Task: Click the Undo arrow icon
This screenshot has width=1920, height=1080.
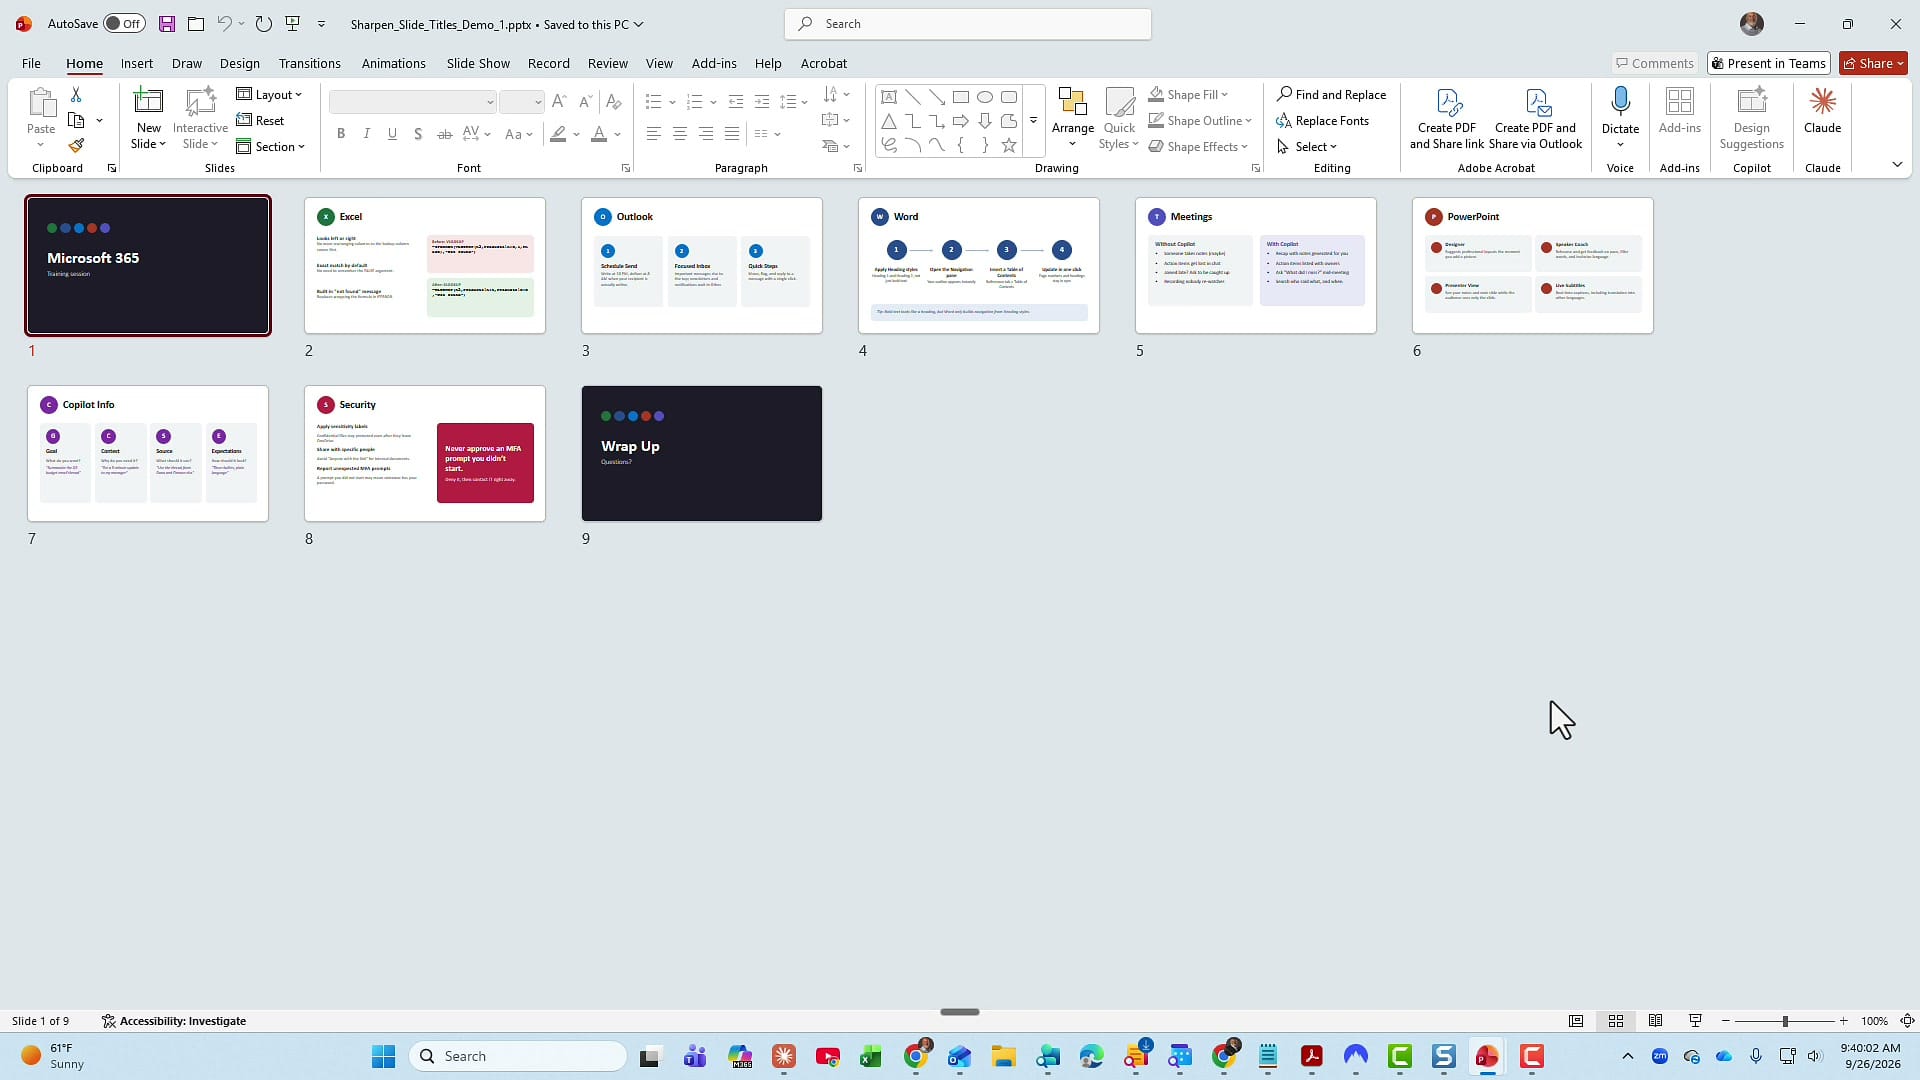Action: [224, 24]
